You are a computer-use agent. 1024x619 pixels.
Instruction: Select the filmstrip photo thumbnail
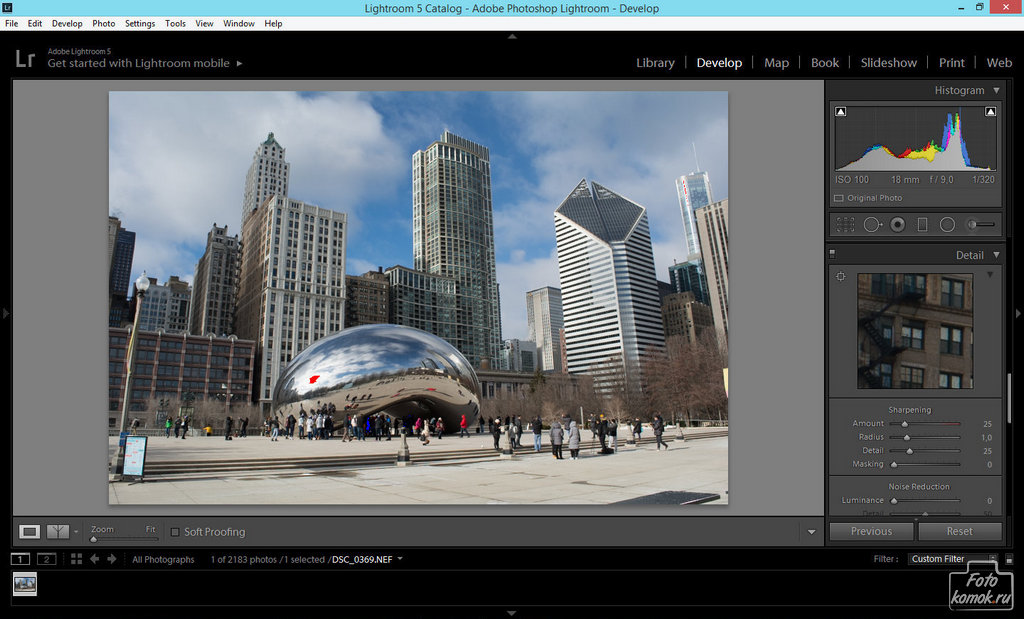(25, 584)
